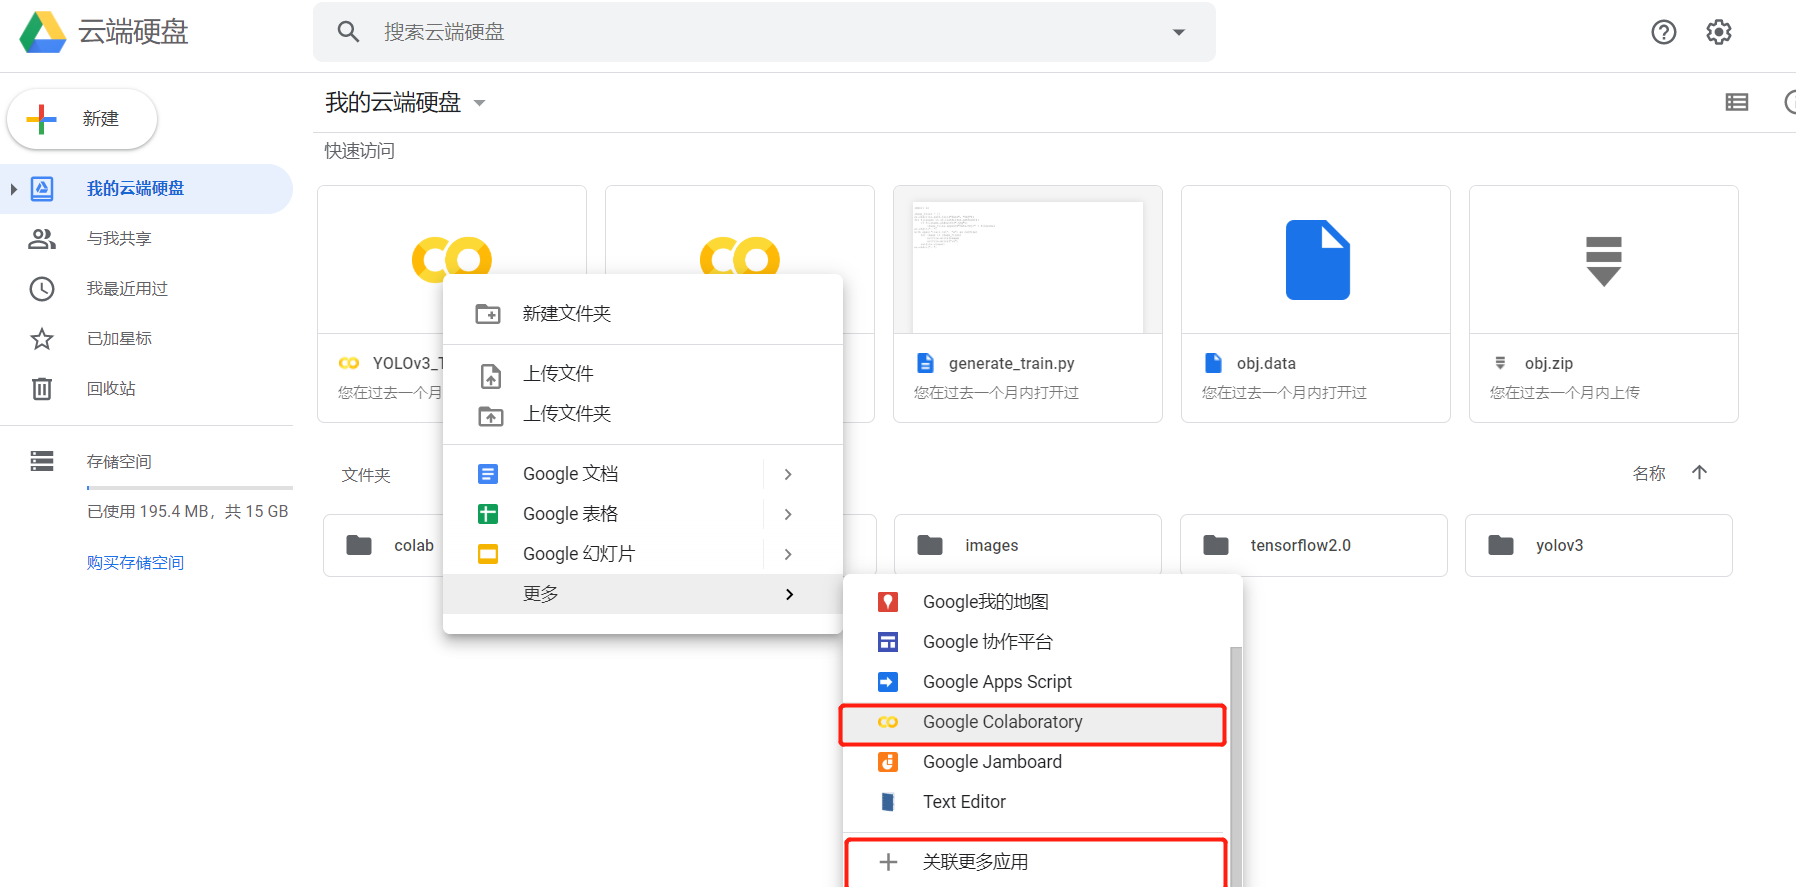1796x887 pixels.
Task: Open the generate_train.py quick access thumbnail
Action: pyautogui.click(x=1028, y=265)
